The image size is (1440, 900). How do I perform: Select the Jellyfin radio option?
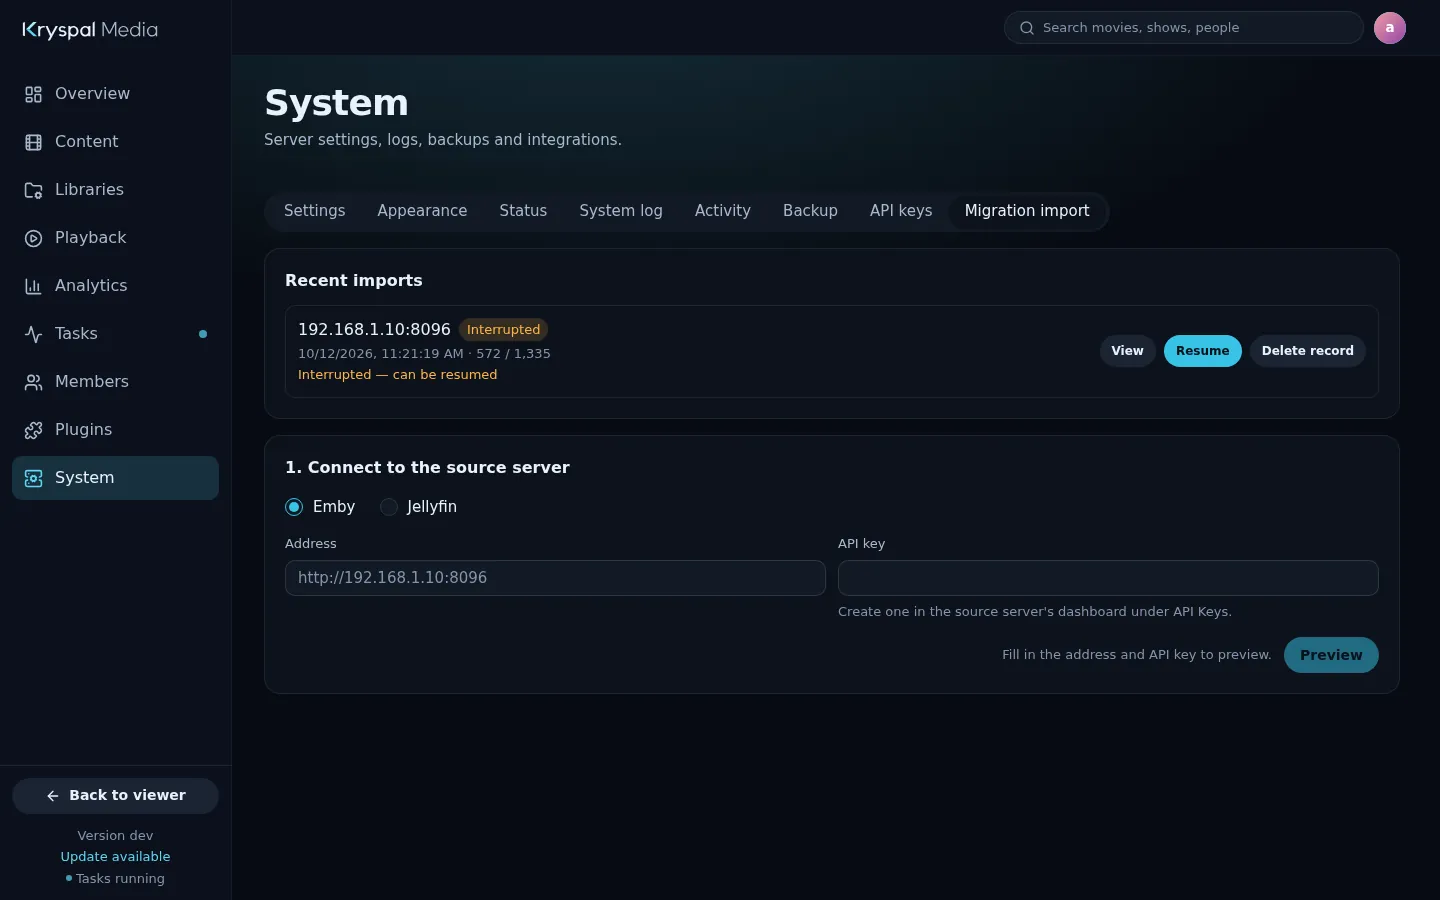(389, 507)
